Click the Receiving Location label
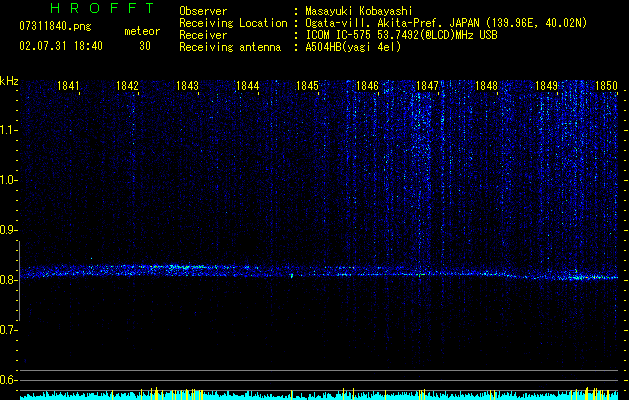Viewport: 629px width, 400px height. tap(233, 23)
